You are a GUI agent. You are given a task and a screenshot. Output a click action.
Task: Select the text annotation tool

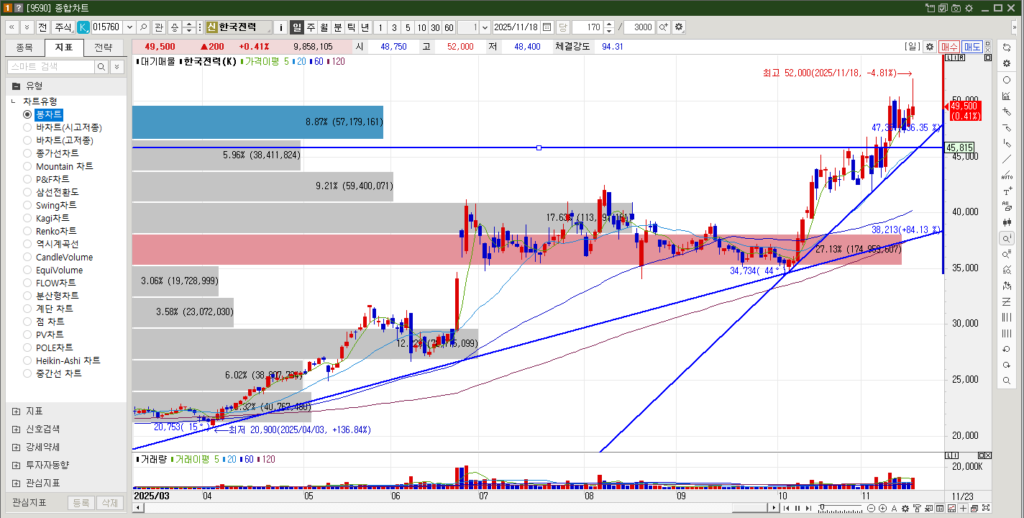coord(1006,190)
